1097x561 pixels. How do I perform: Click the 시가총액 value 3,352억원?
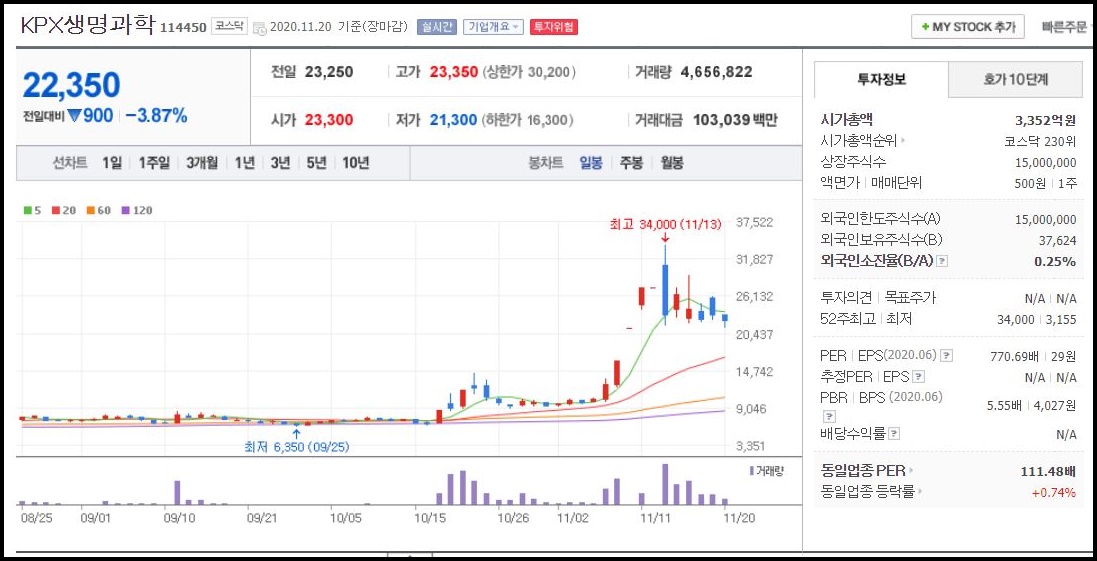click(x=1047, y=120)
